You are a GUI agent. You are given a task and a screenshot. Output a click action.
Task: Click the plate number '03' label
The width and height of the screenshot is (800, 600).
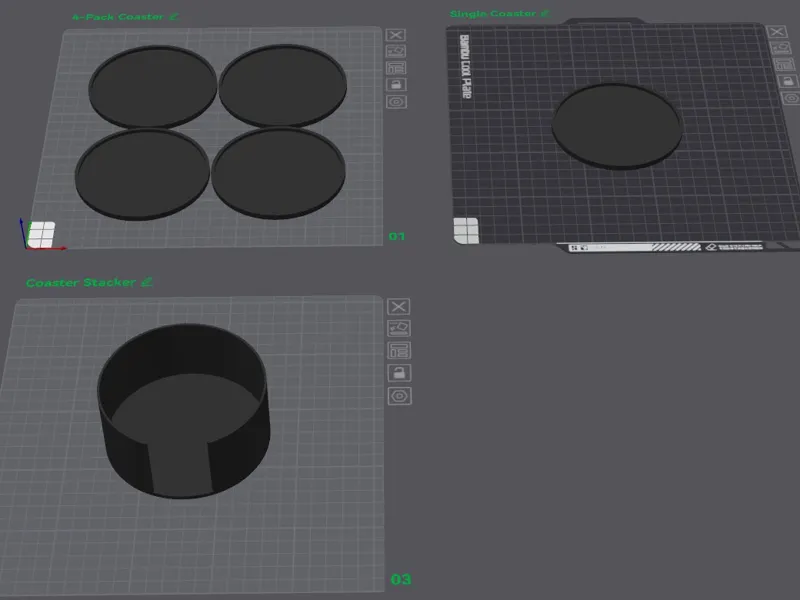pyautogui.click(x=401, y=579)
